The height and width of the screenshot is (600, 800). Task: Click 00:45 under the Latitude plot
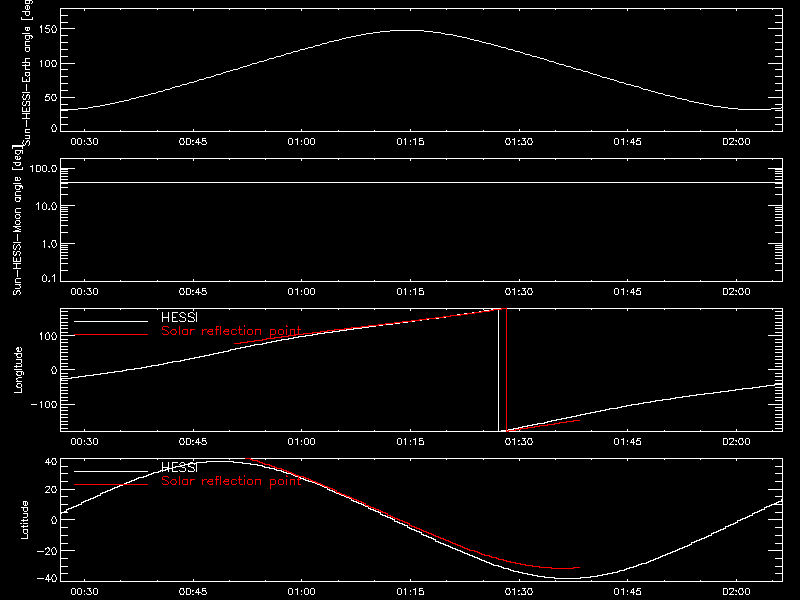193,592
